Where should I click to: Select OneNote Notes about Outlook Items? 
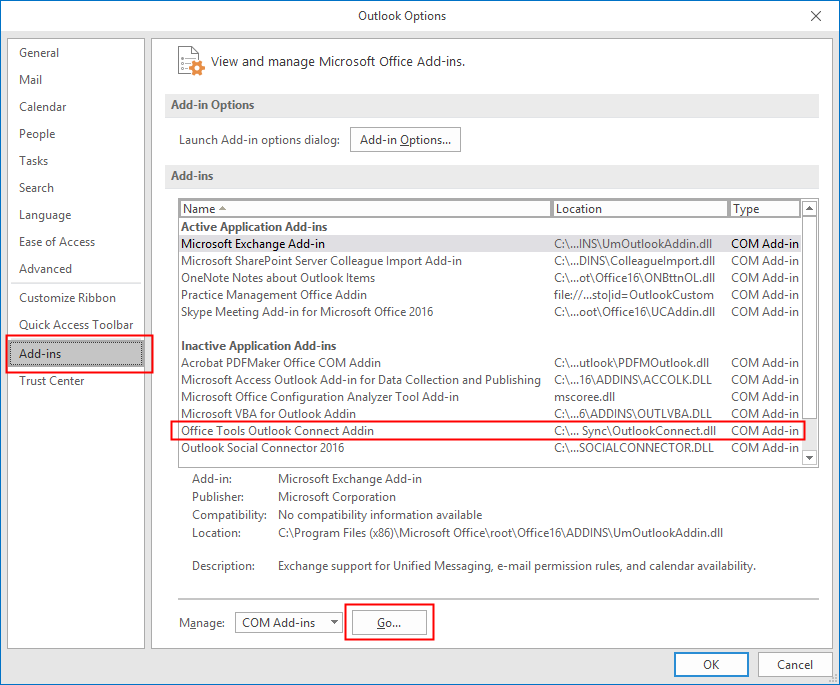pyautogui.click(x=490, y=278)
